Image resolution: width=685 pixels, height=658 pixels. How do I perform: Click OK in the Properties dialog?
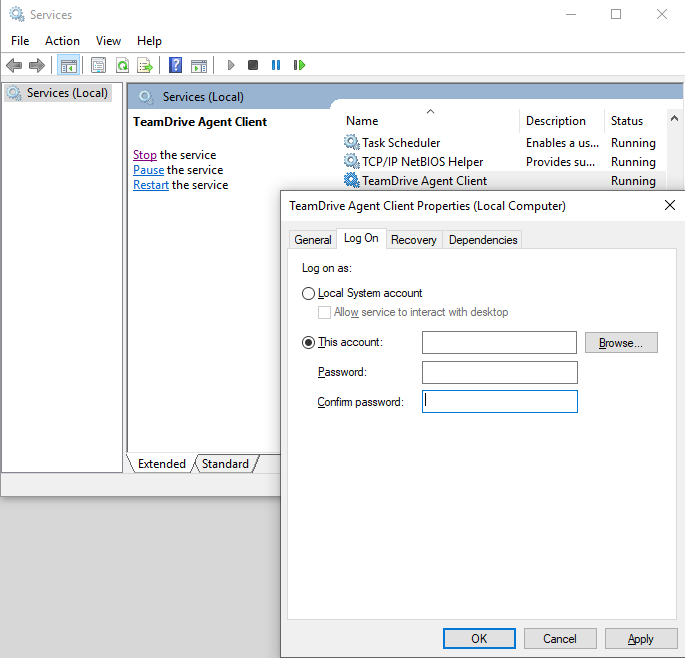479,639
